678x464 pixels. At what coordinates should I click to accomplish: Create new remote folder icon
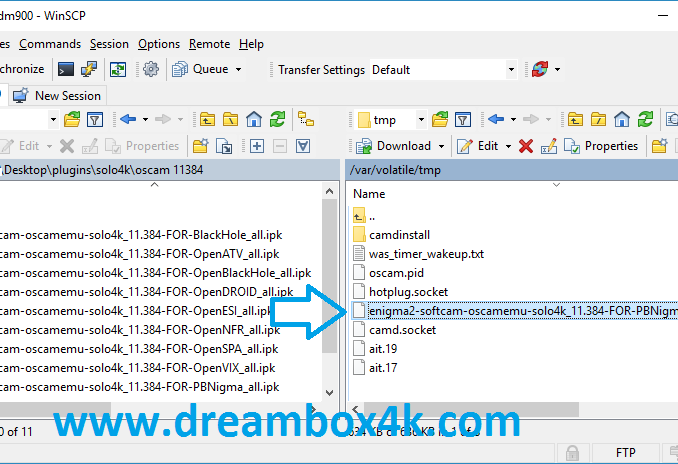point(659,146)
